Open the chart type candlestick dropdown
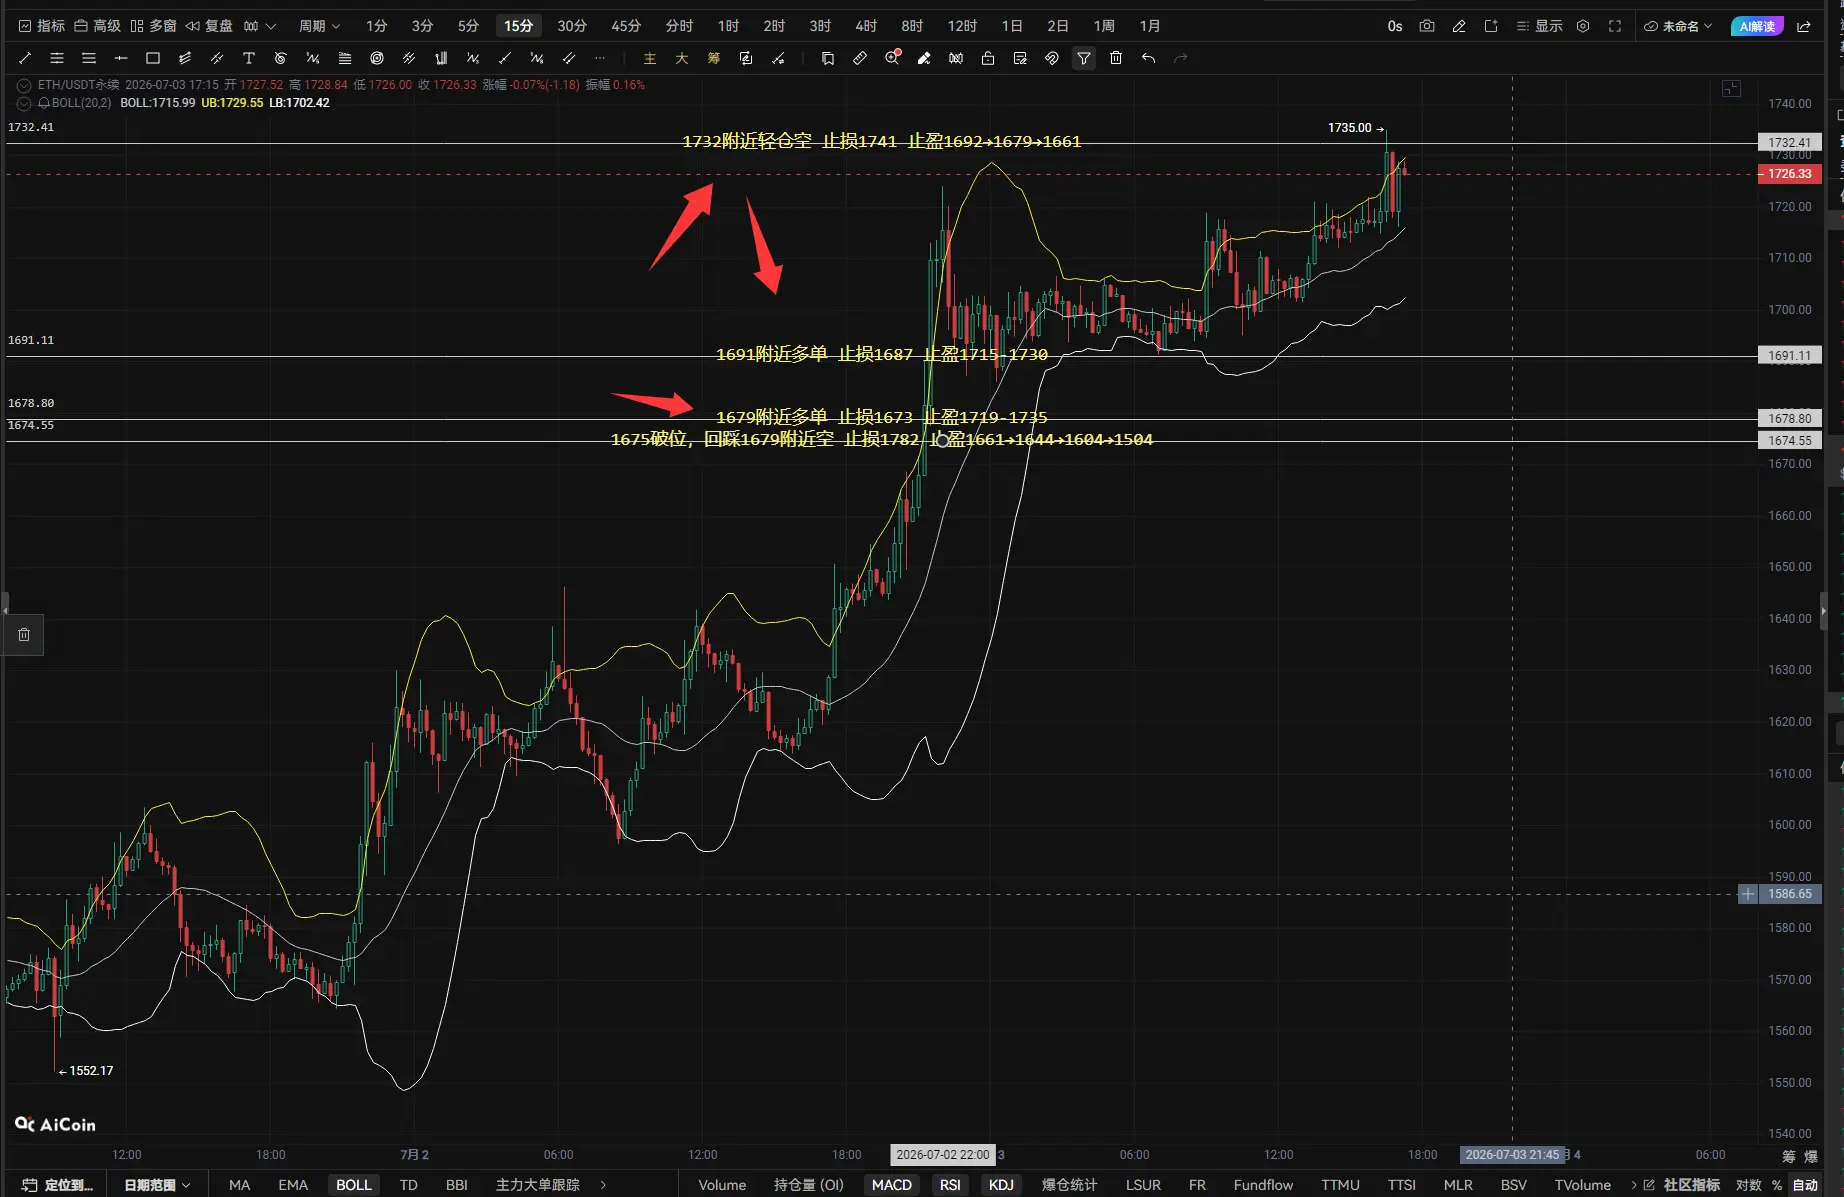 pos(259,26)
